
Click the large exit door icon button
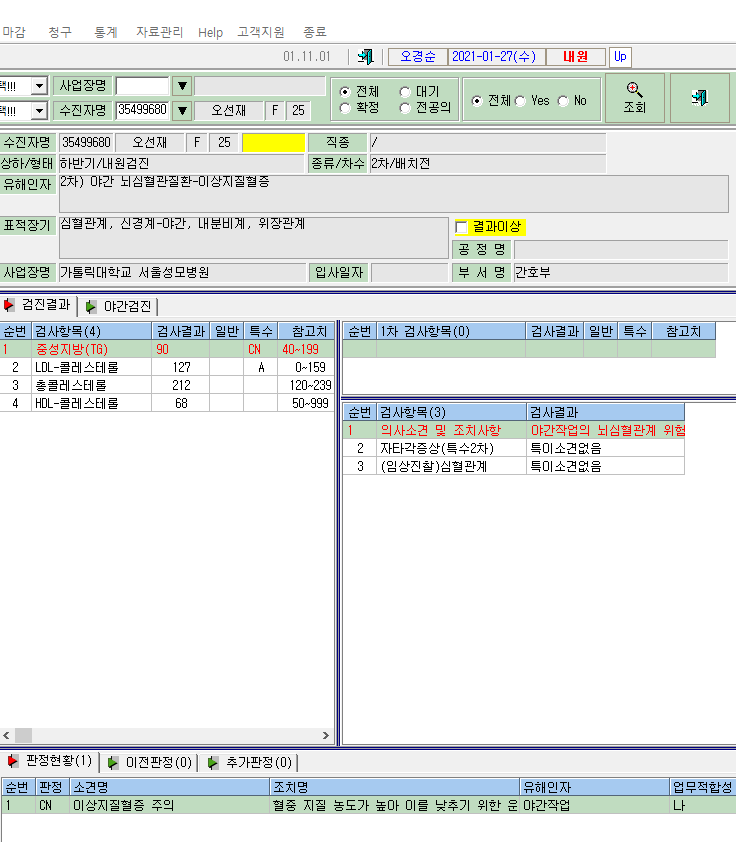[699, 98]
